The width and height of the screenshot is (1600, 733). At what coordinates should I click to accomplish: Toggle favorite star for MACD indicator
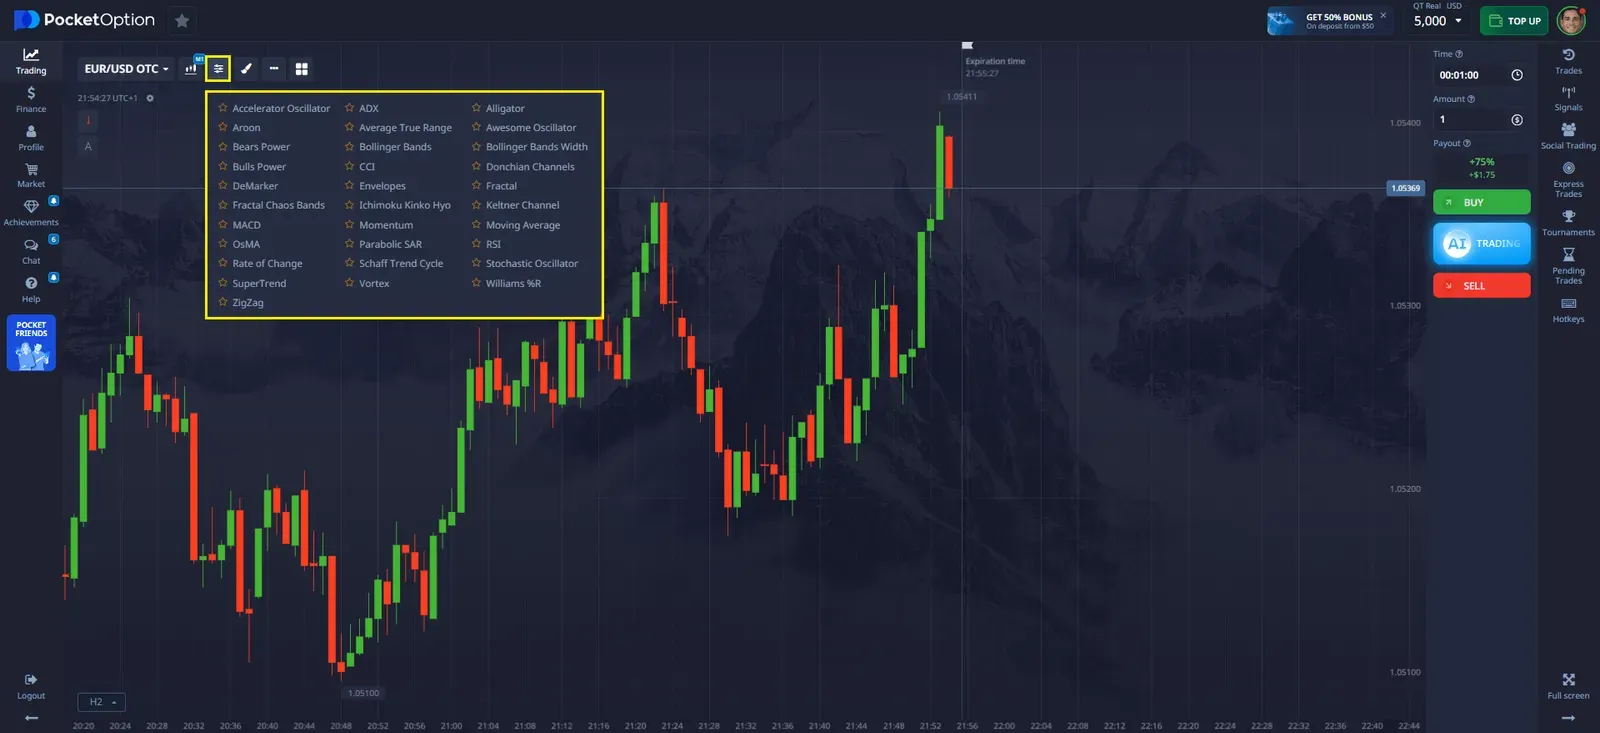(x=223, y=225)
